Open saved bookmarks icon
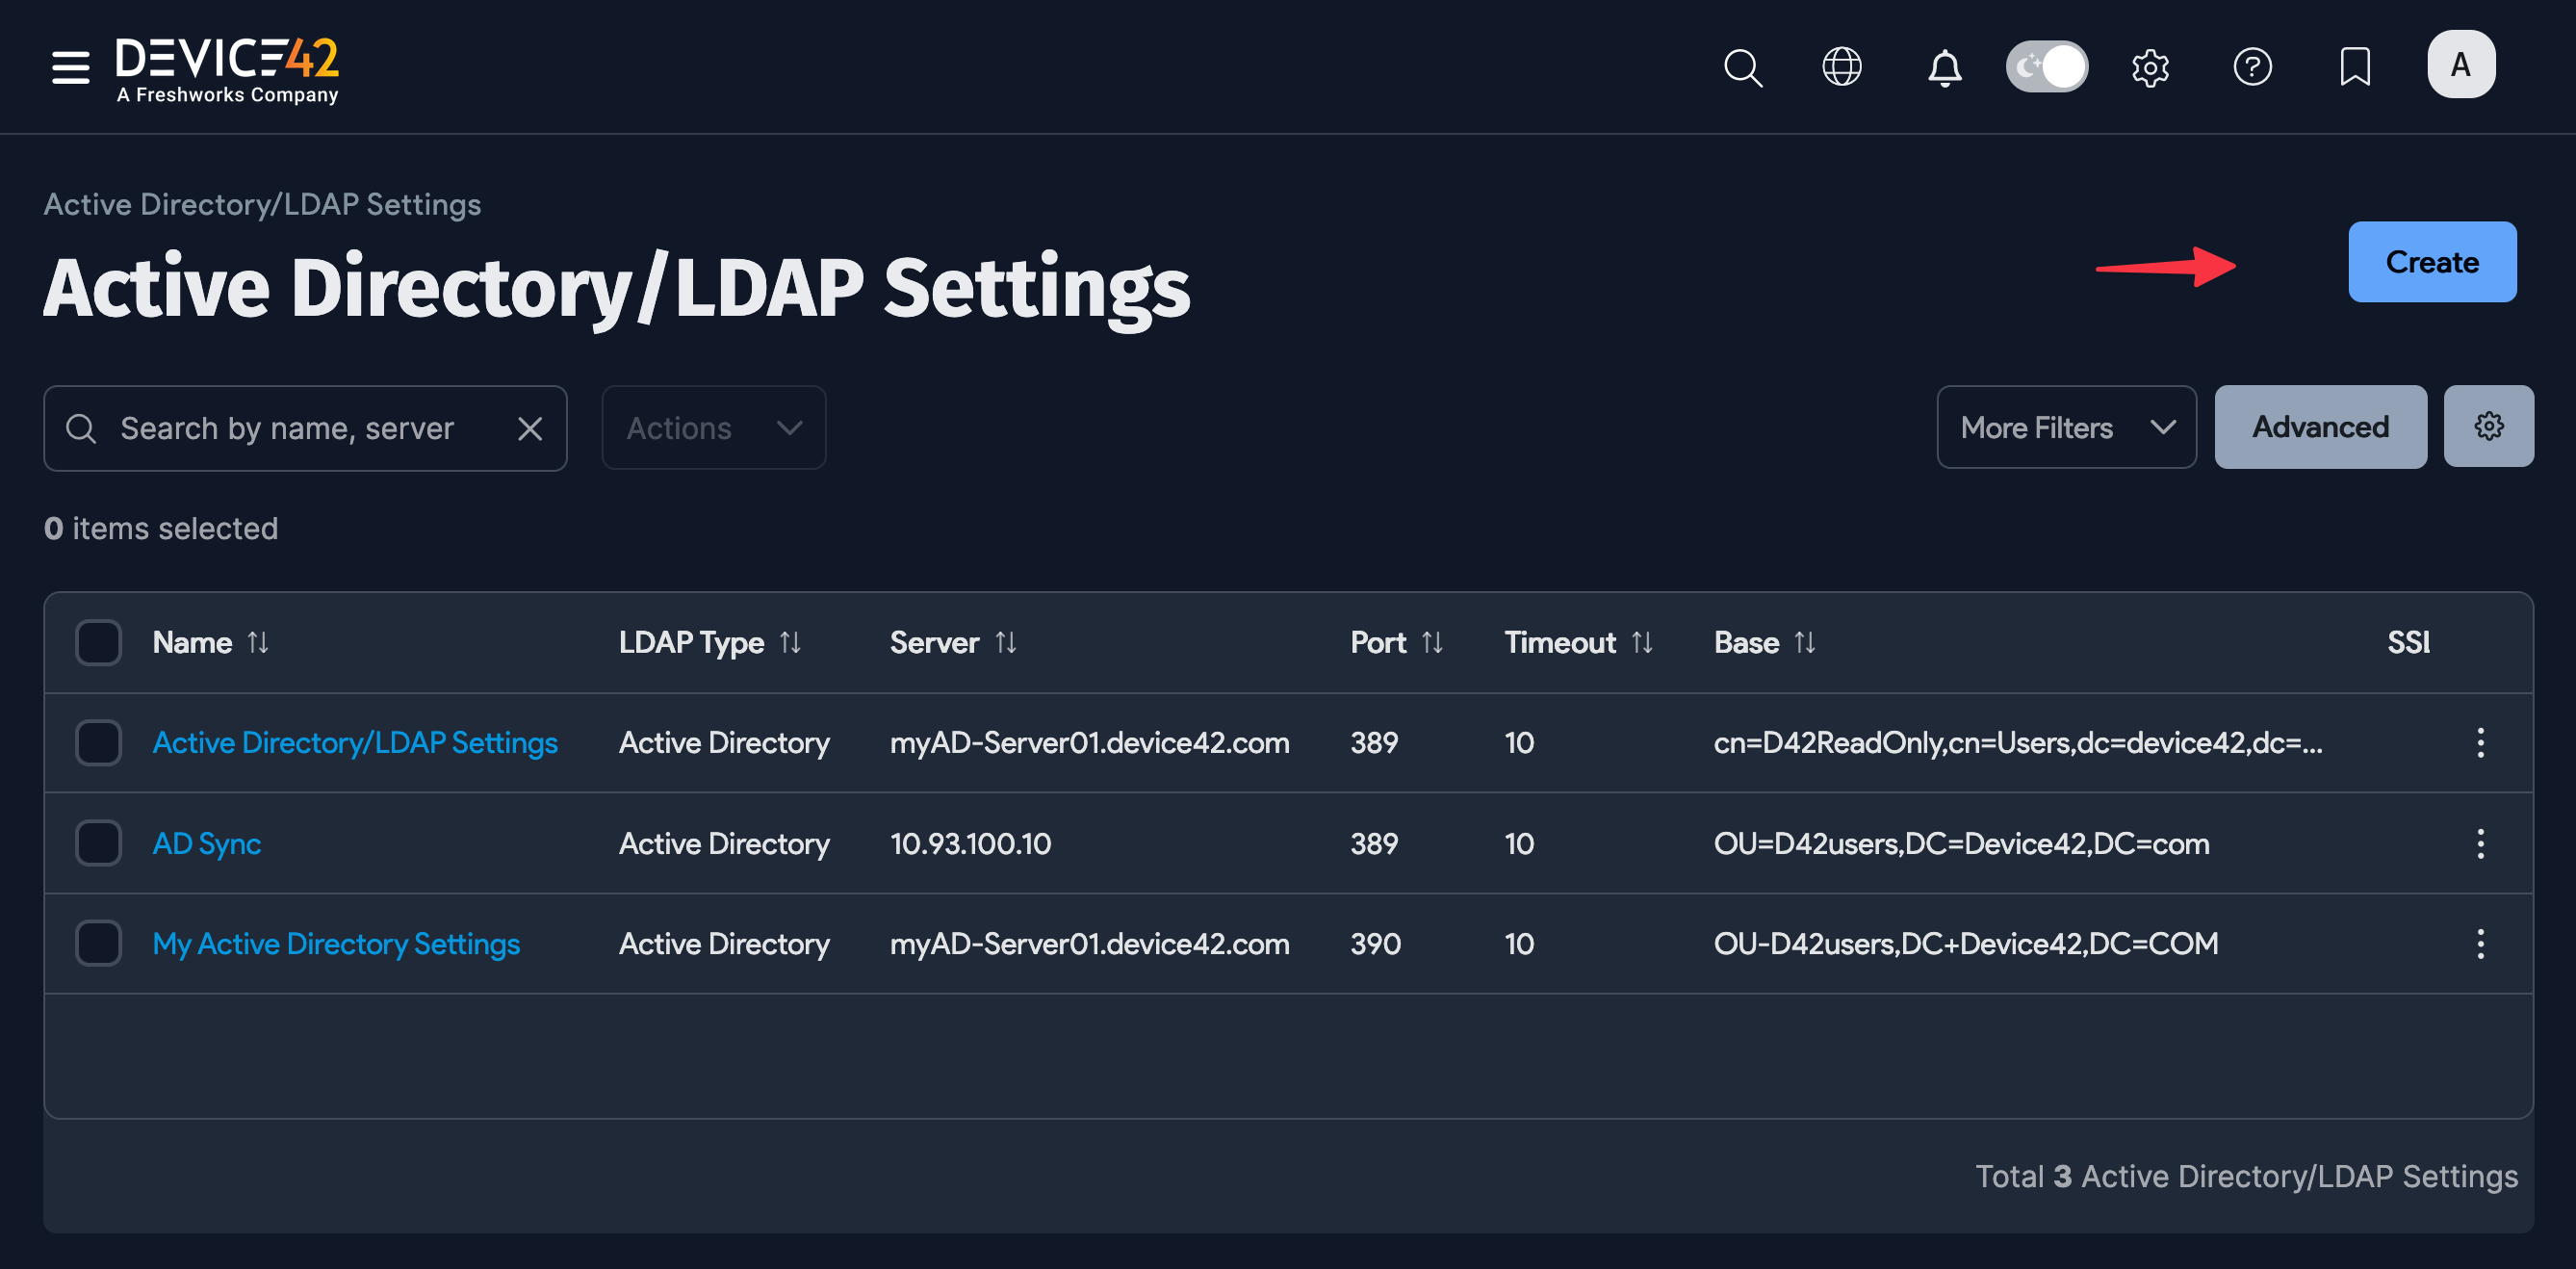Viewport: 2576px width, 1269px height. pyautogui.click(x=2354, y=68)
